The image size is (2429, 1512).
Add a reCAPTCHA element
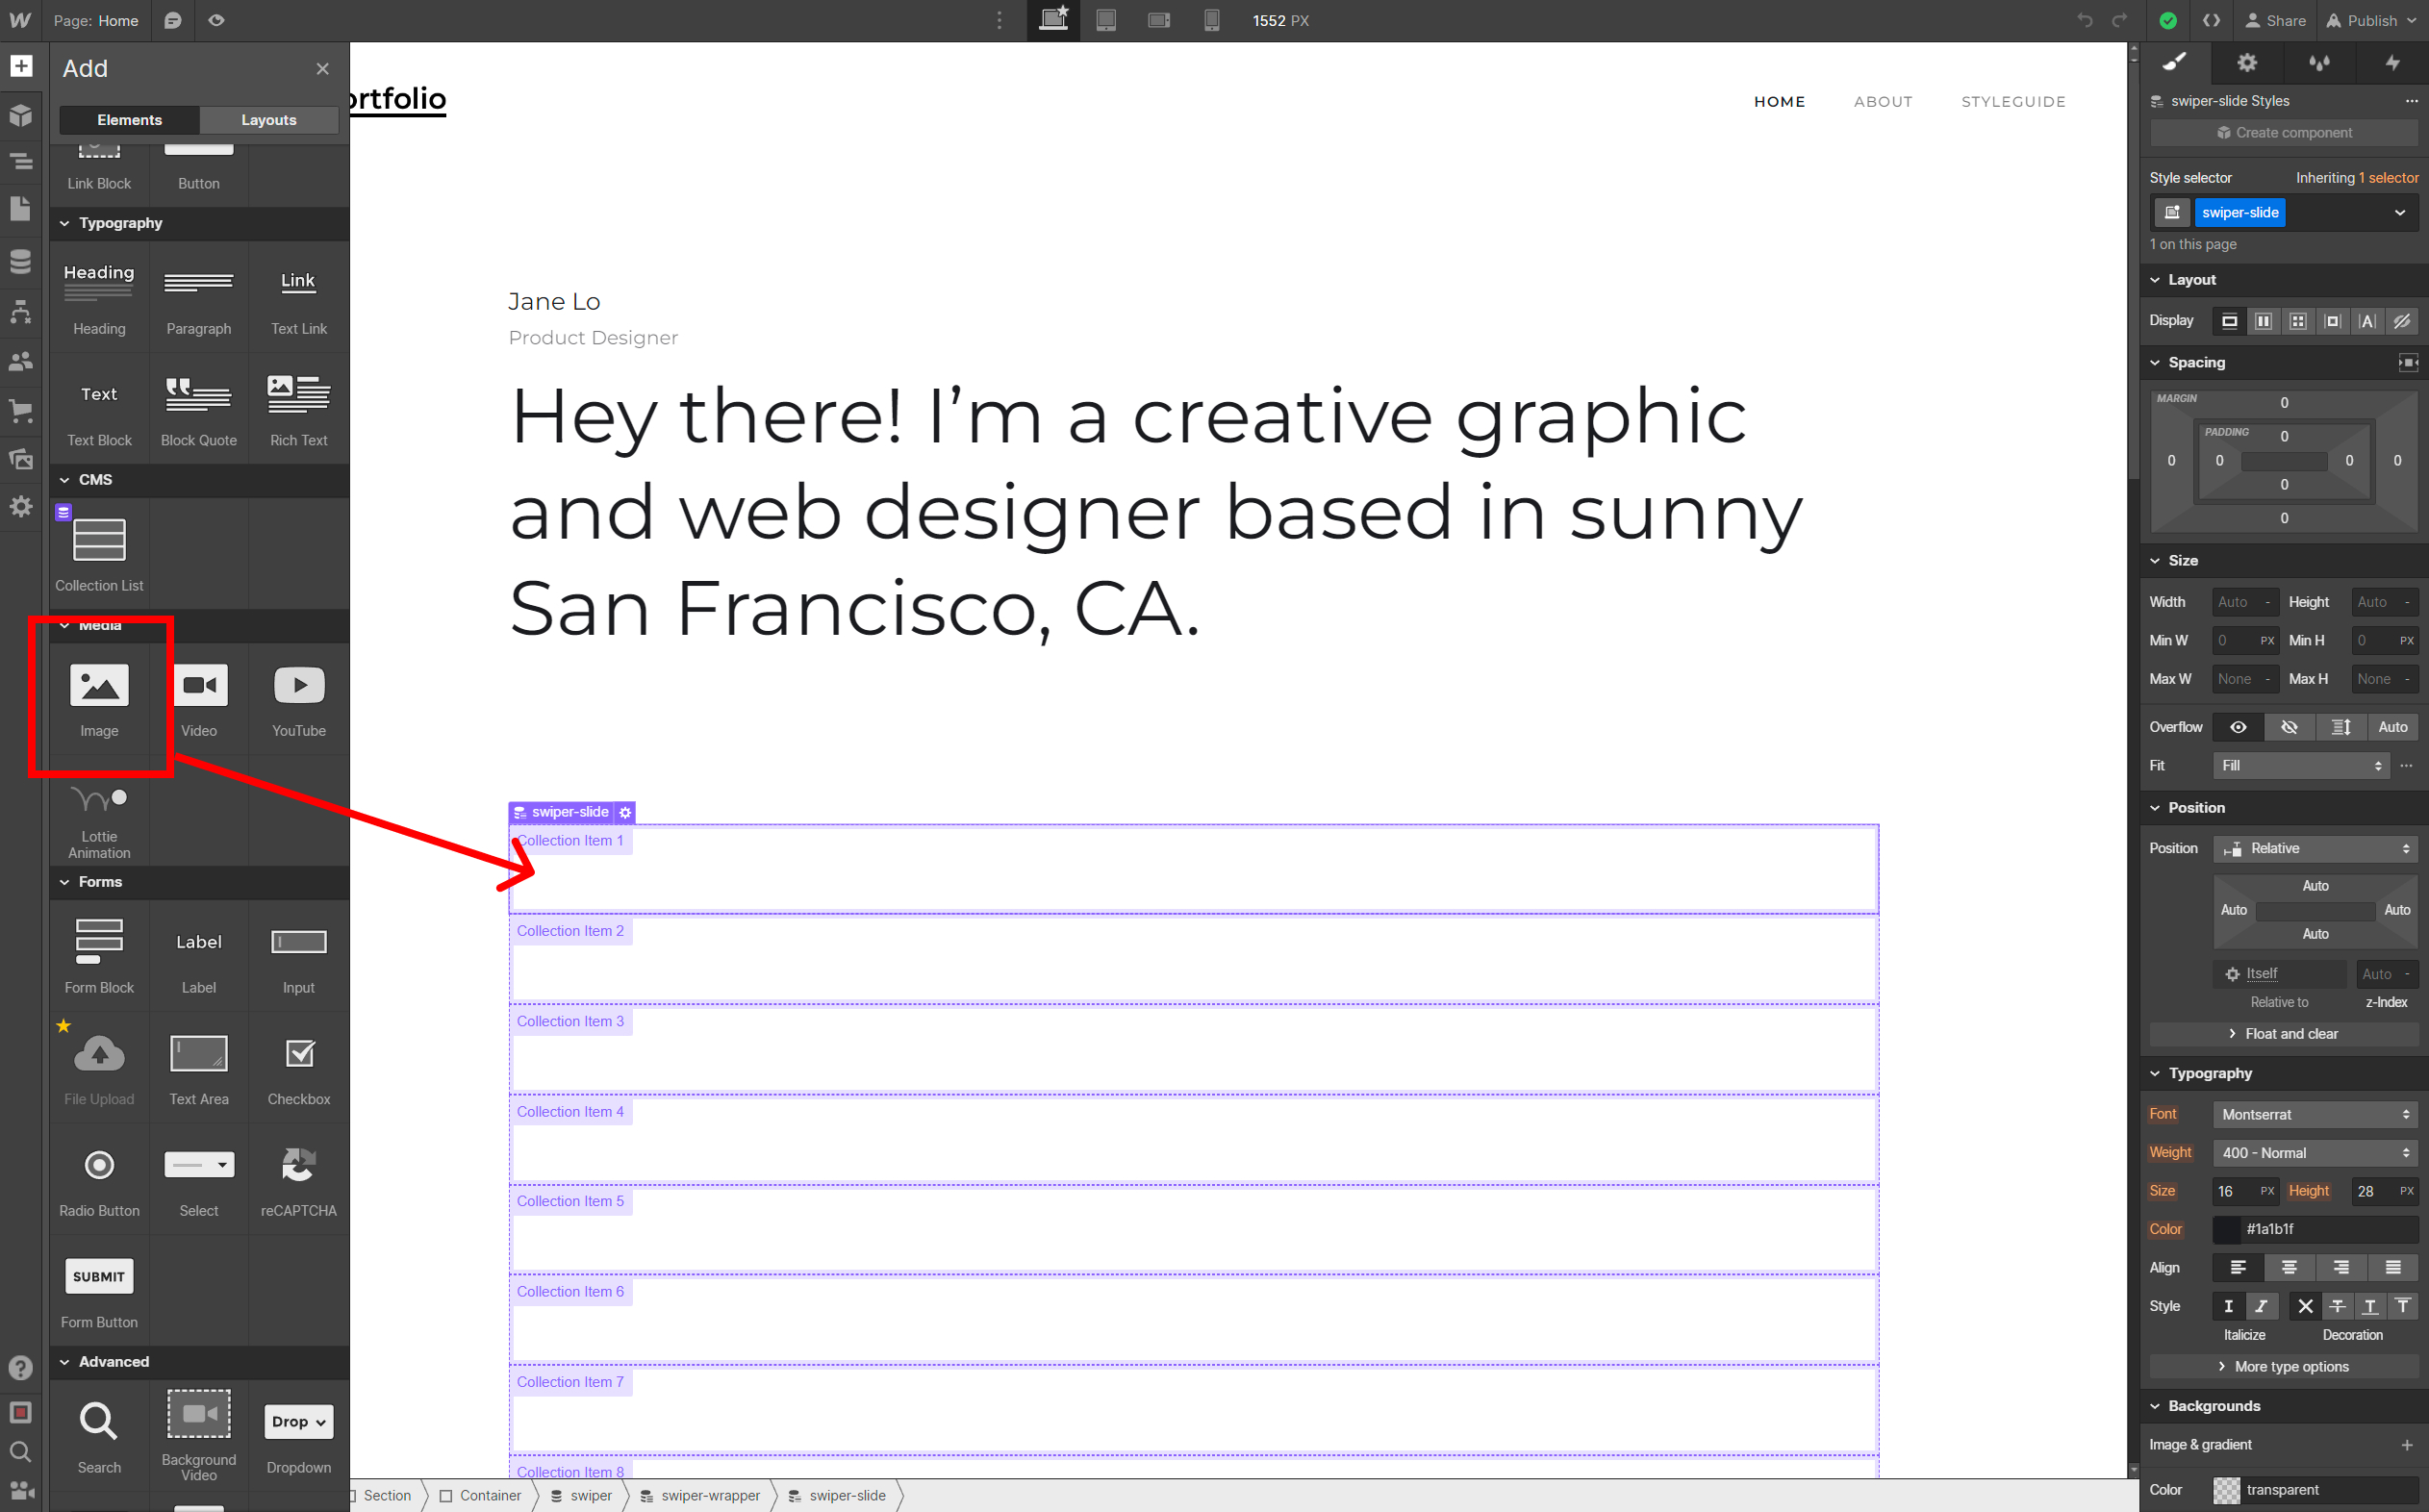point(299,1180)
